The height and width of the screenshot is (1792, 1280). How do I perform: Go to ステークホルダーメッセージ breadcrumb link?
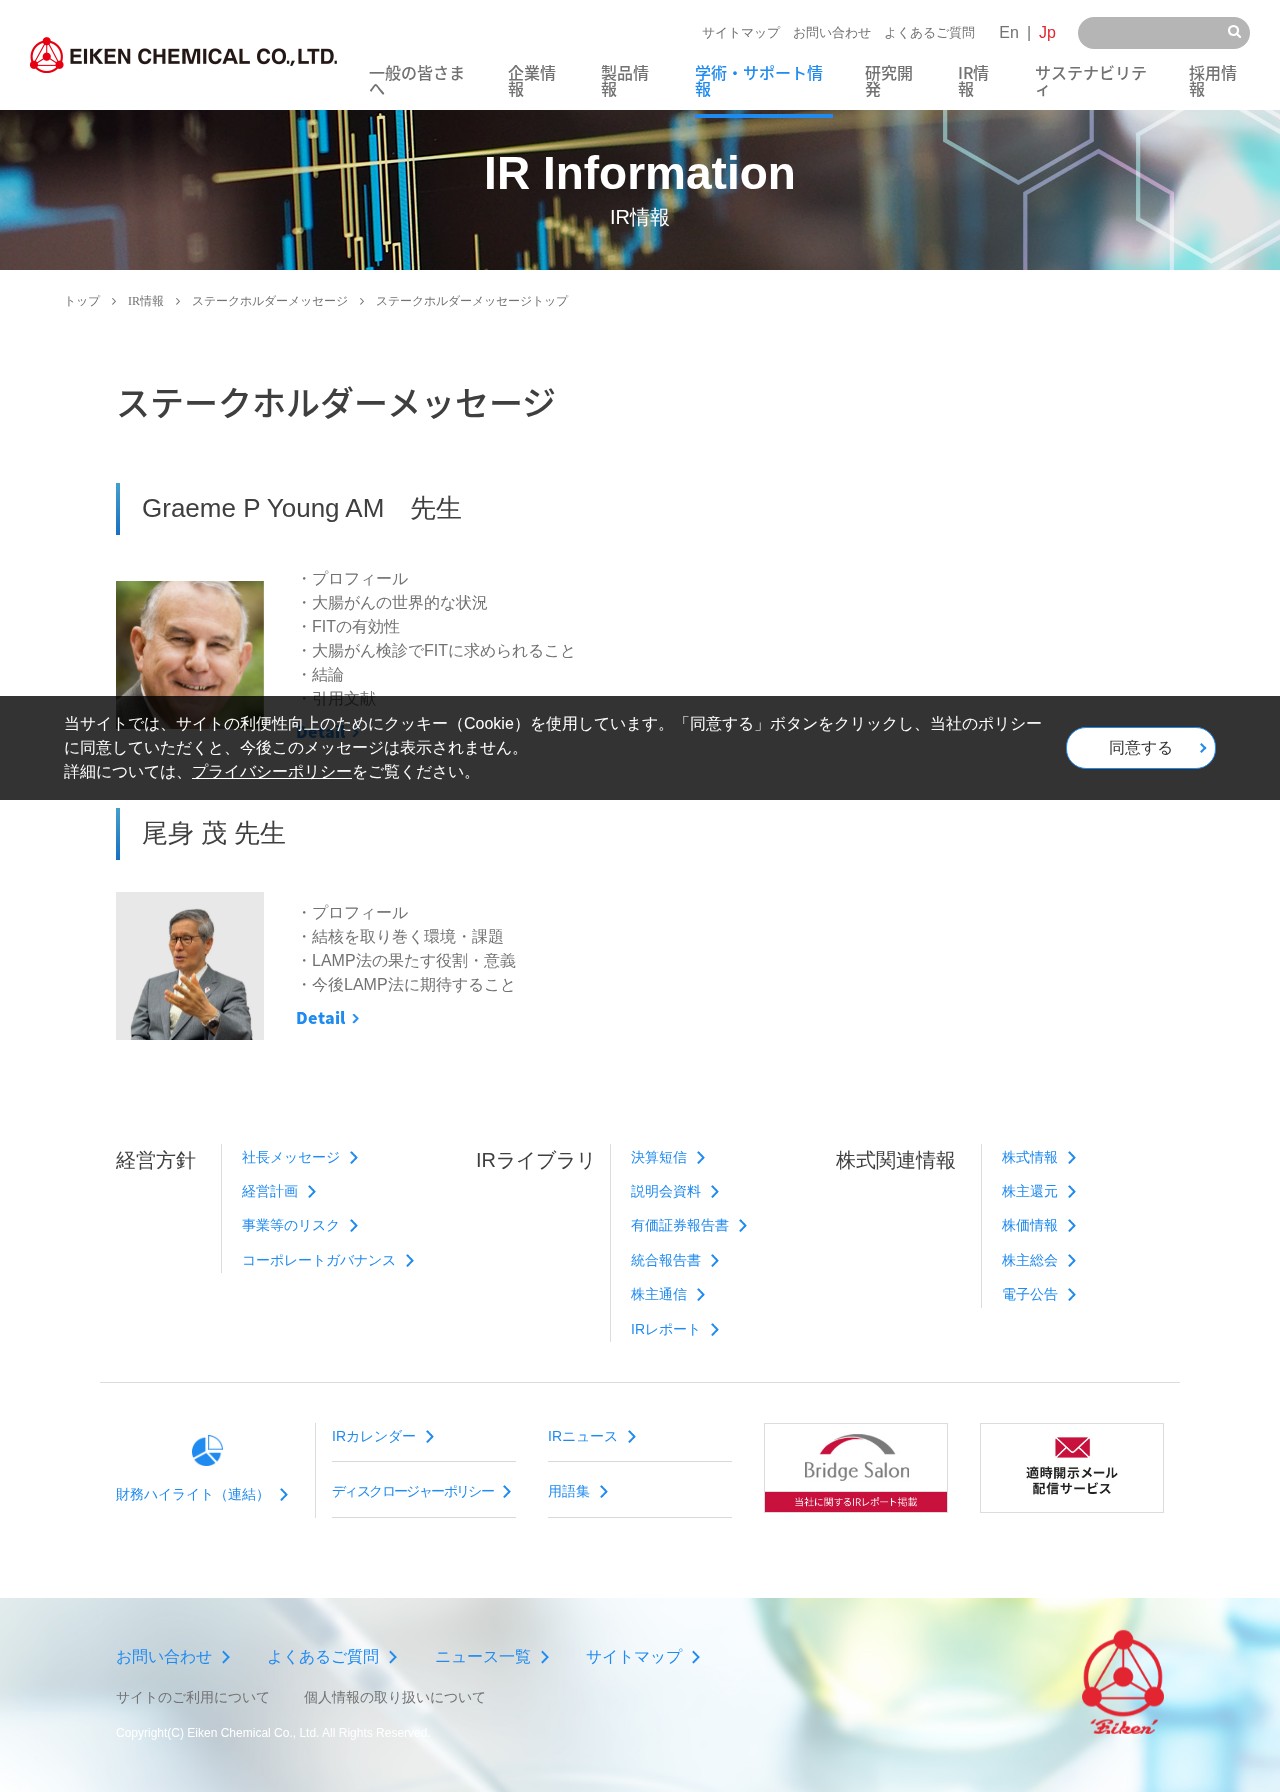(x=270, y=301)
